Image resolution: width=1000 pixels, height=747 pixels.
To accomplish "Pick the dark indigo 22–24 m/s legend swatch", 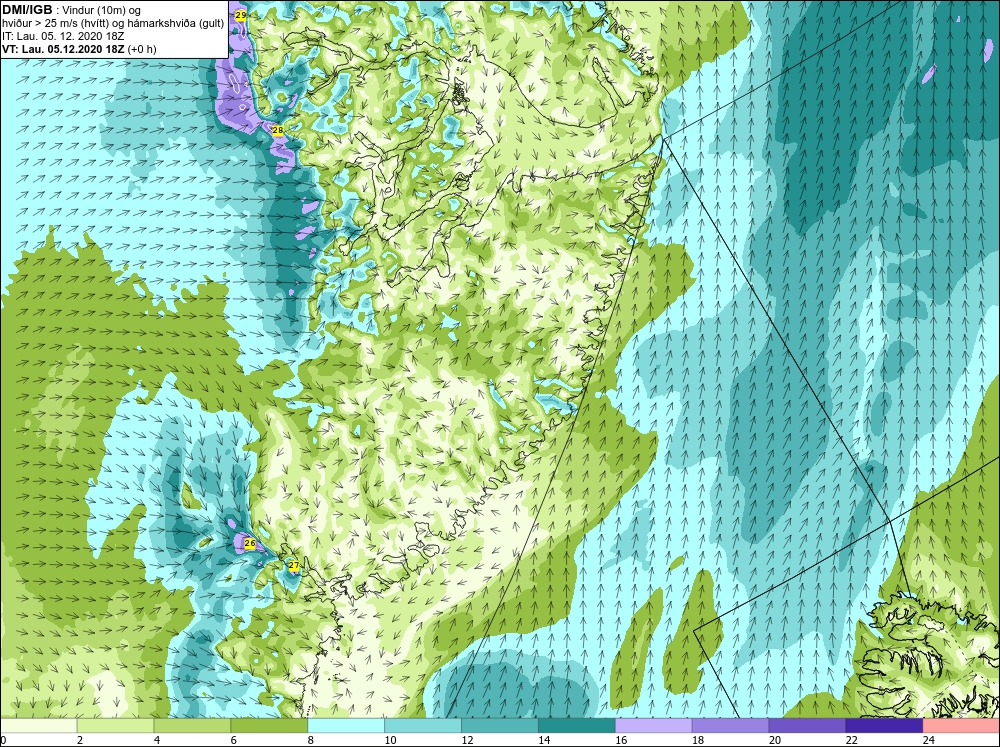I will click(884, 726).
